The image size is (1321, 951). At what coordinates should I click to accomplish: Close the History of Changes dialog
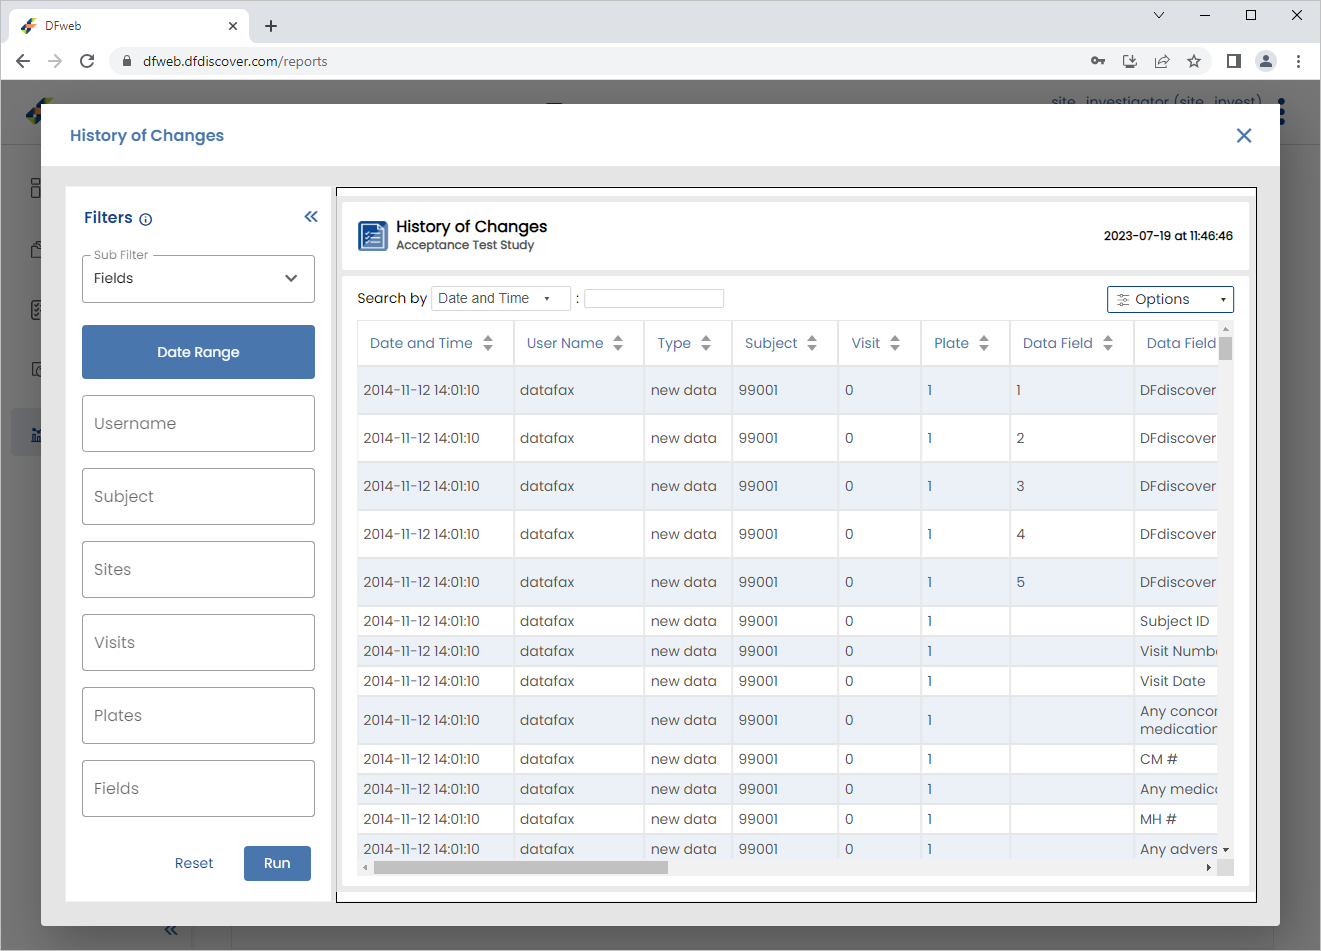[1244, 135]
